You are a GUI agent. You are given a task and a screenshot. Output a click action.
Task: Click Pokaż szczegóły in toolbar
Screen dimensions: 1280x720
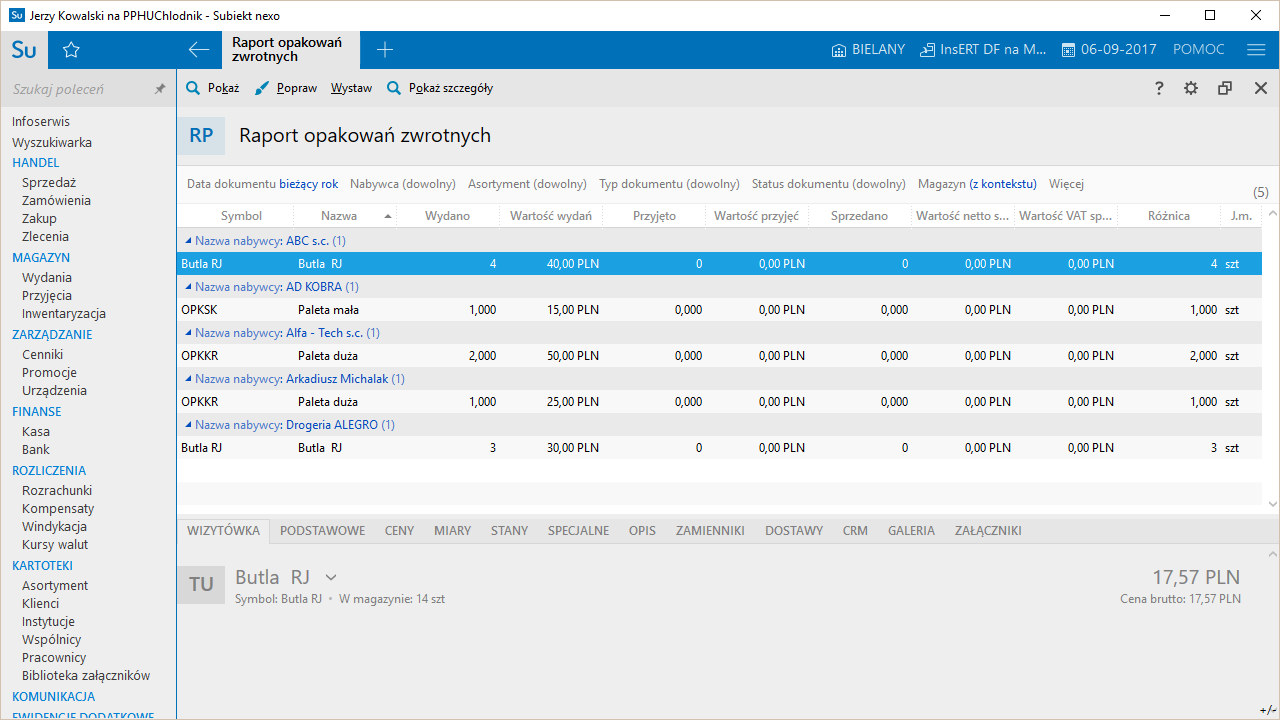(x=440, y=88)
